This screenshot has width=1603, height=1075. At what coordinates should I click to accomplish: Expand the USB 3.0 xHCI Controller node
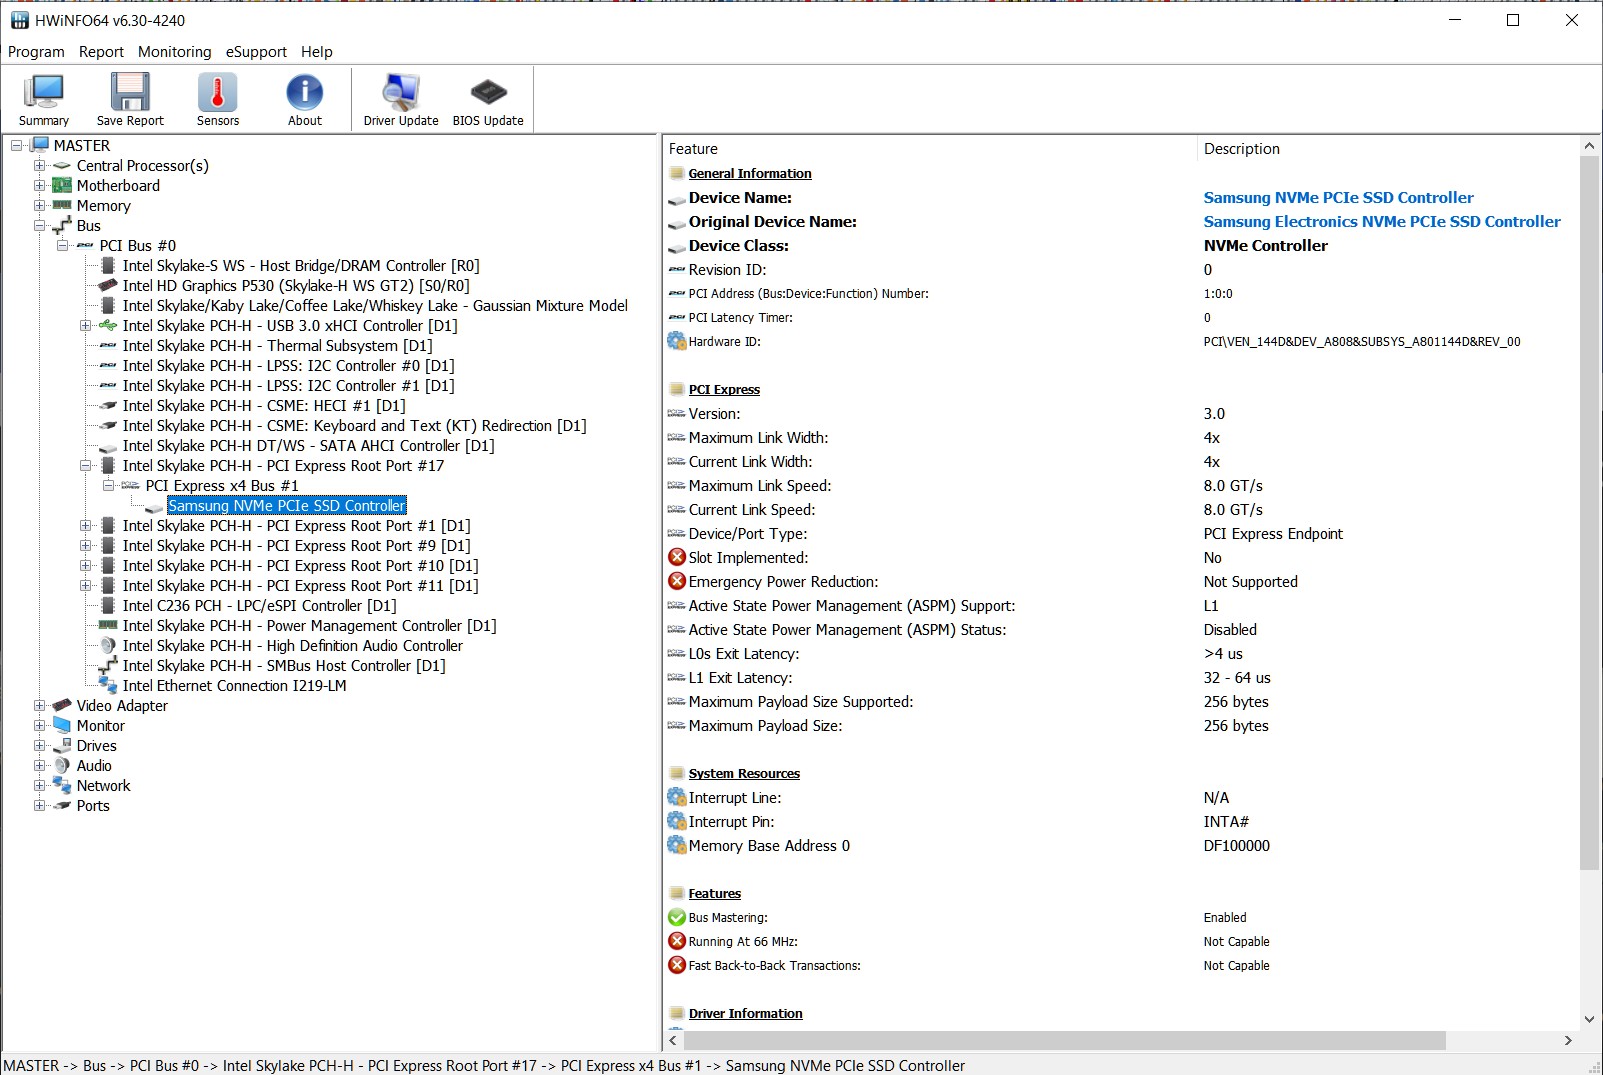pos(85,326)
